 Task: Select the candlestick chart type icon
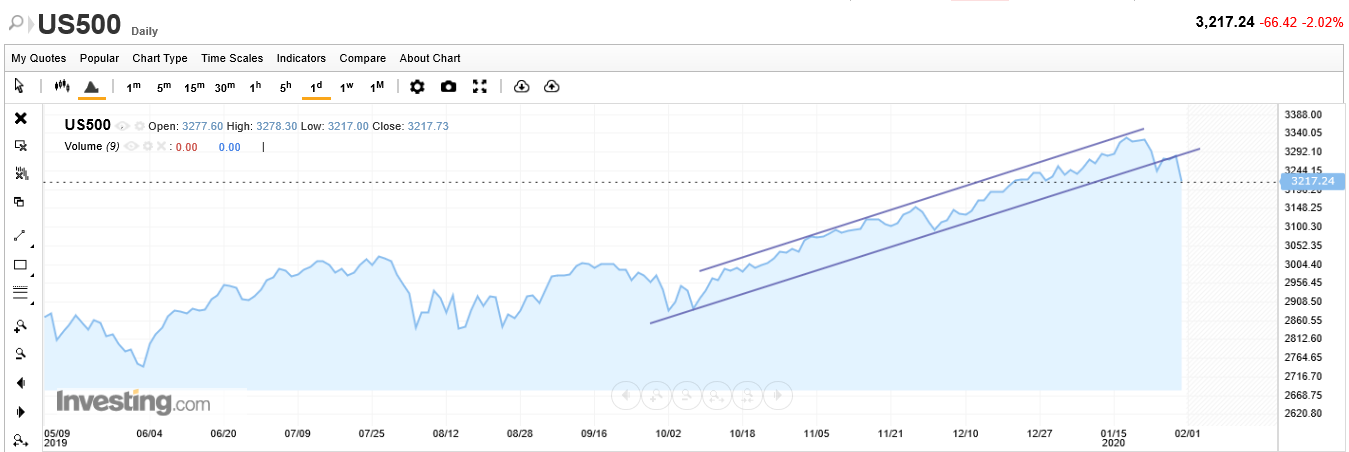point(61,87)
